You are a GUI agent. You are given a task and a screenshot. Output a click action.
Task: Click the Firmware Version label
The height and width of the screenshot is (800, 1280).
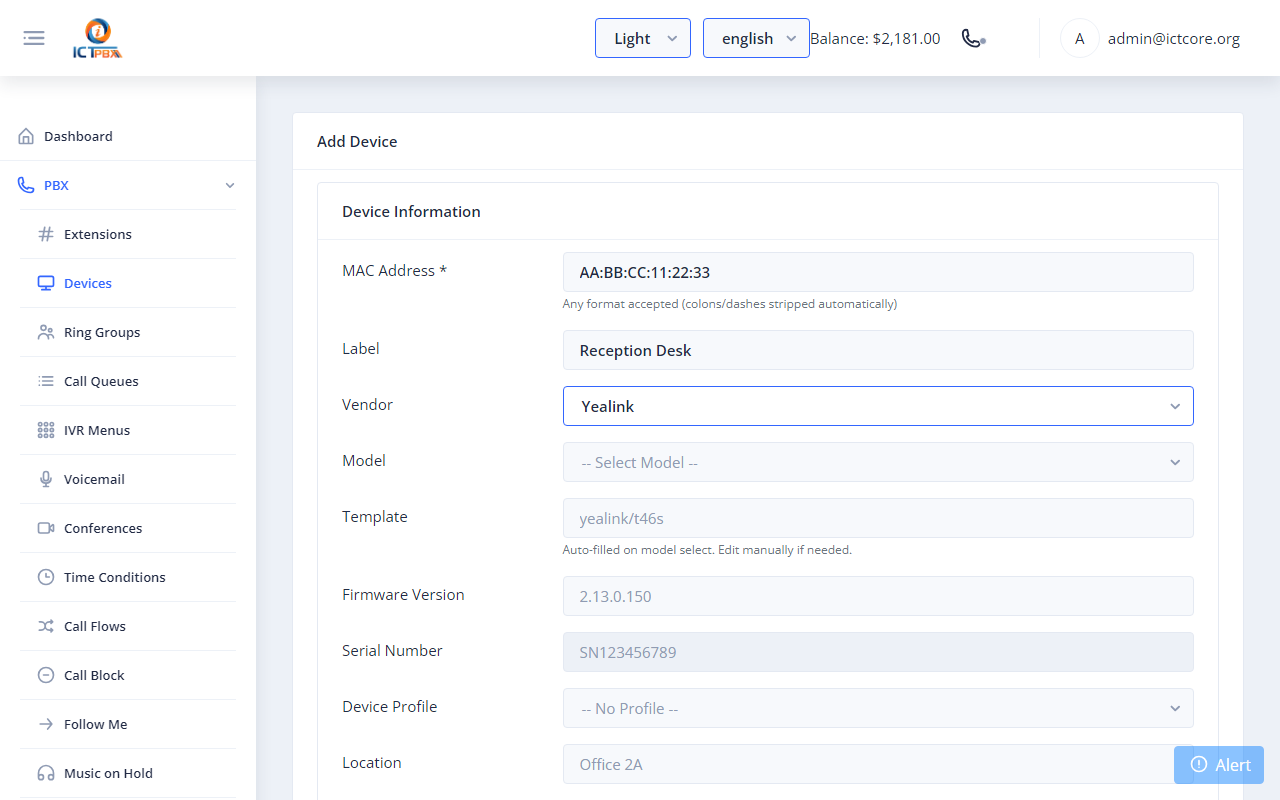[x=403, y=594]
